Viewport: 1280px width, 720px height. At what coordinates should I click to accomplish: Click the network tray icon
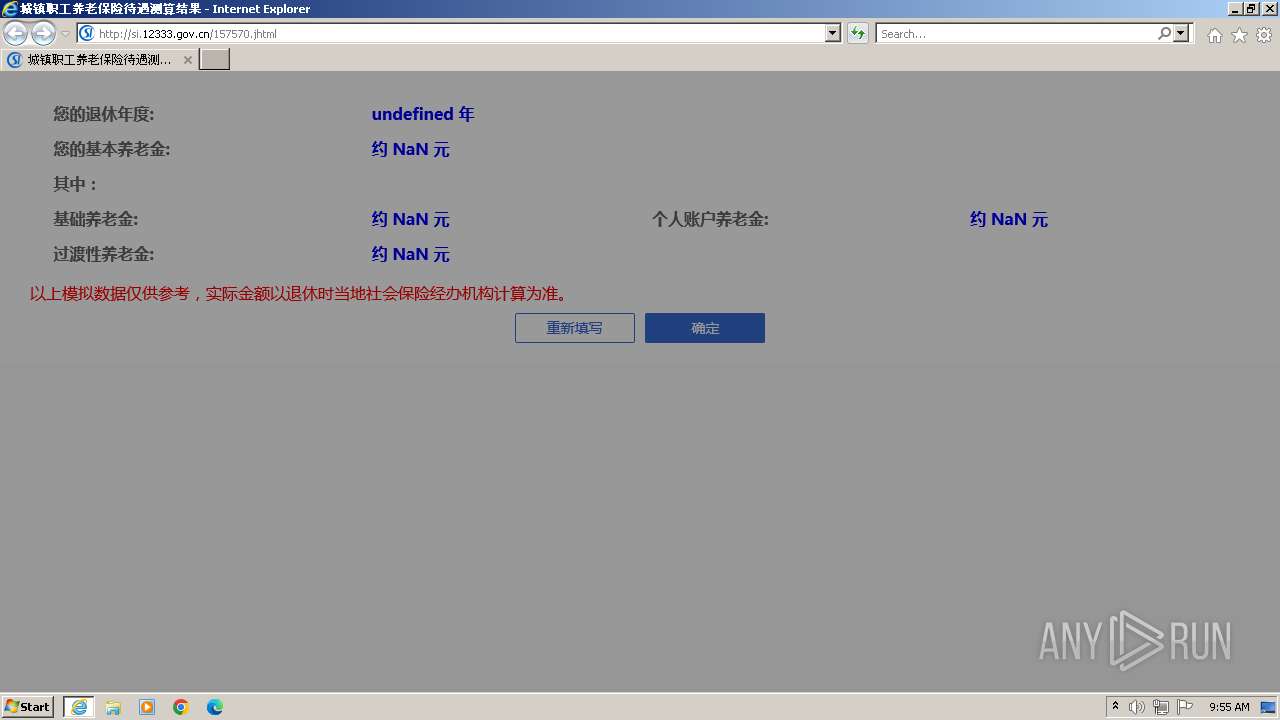click(1161, 707)
